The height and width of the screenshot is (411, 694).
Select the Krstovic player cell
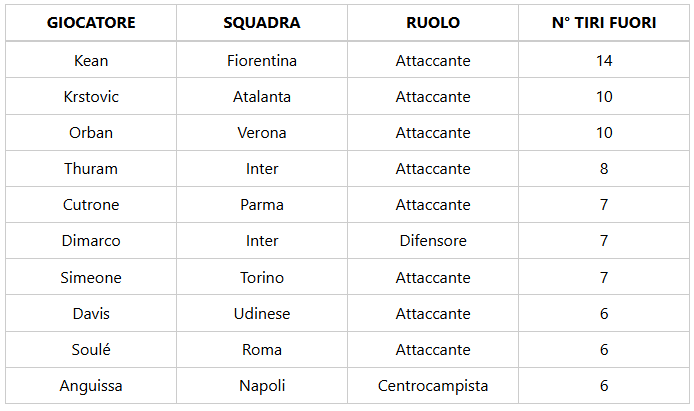click(91, 97)
